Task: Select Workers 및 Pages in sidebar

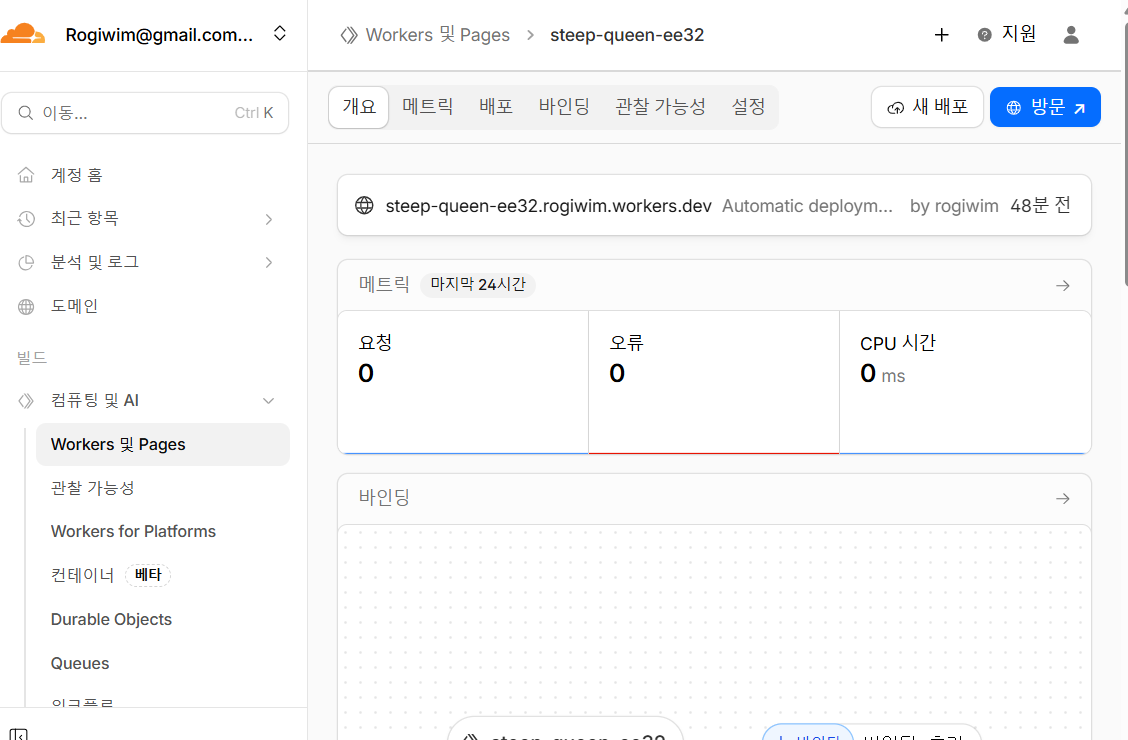Action: click(x=163, y=444)
